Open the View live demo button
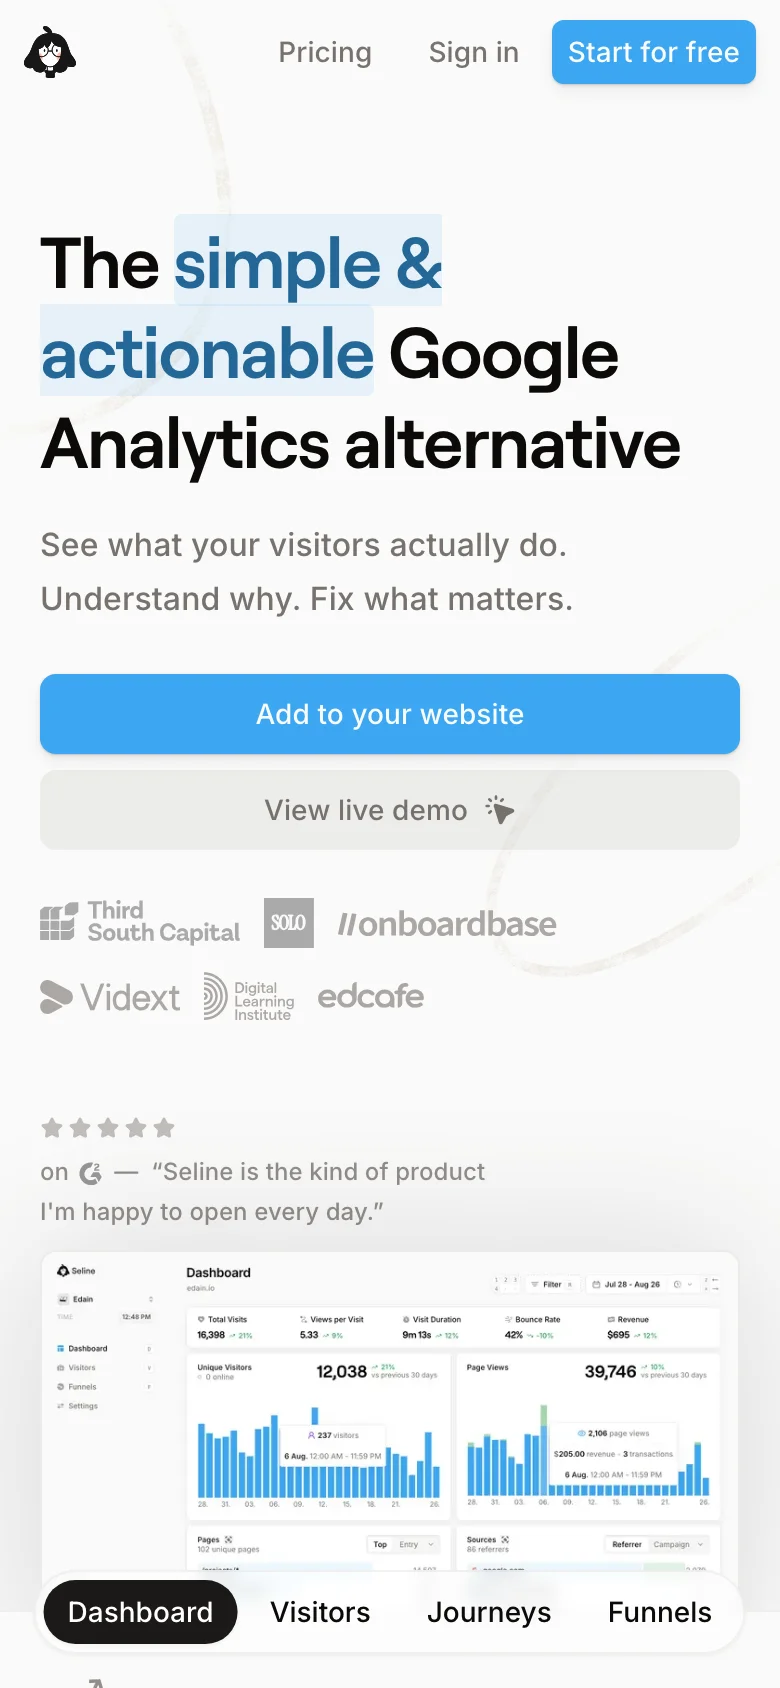 [x=390, y=810]
